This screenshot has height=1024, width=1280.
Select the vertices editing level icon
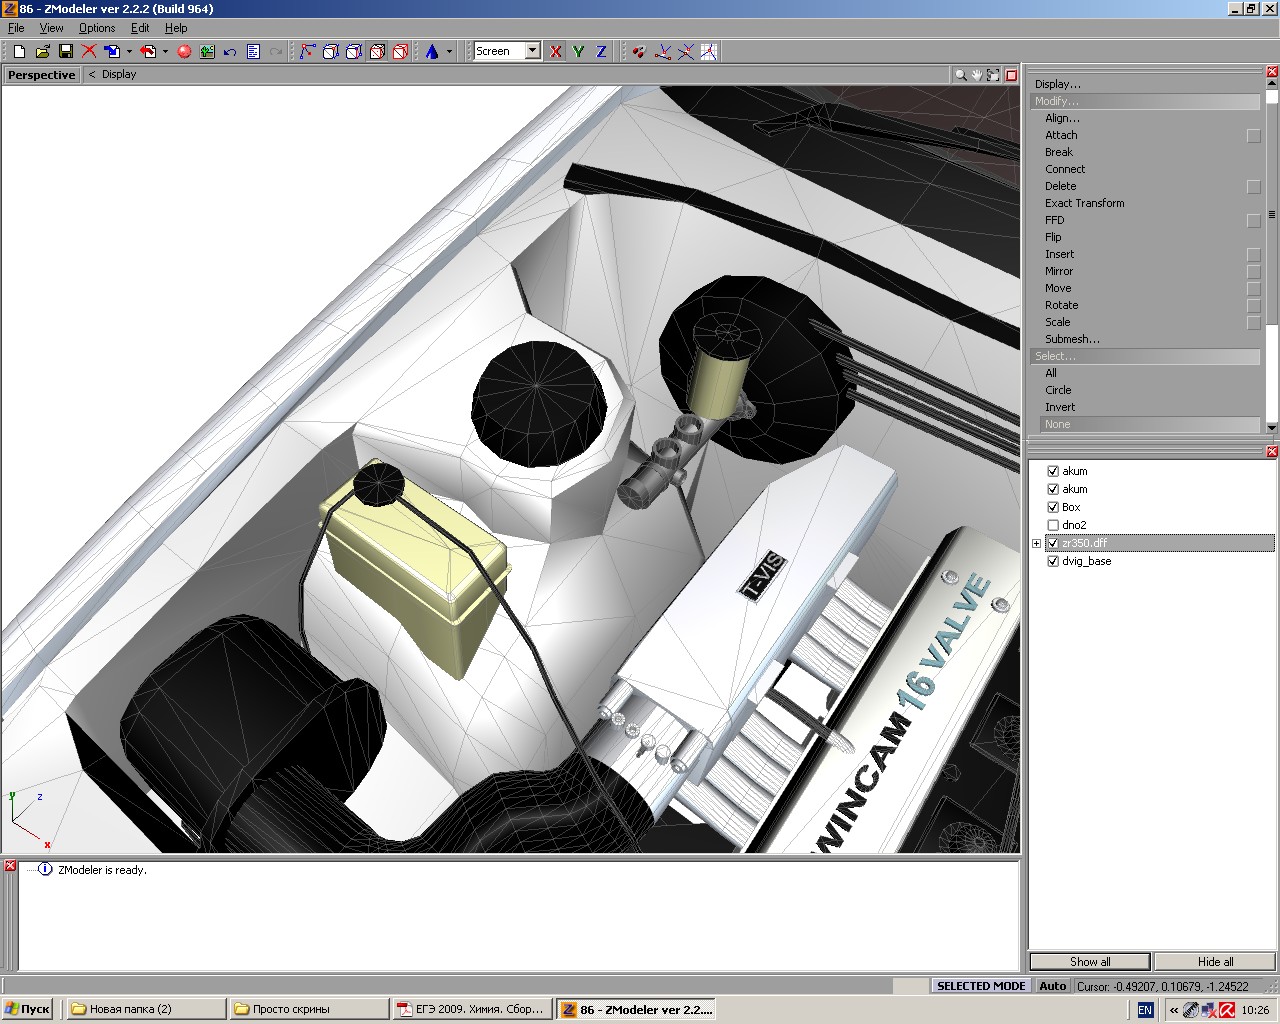click(307, 51)
